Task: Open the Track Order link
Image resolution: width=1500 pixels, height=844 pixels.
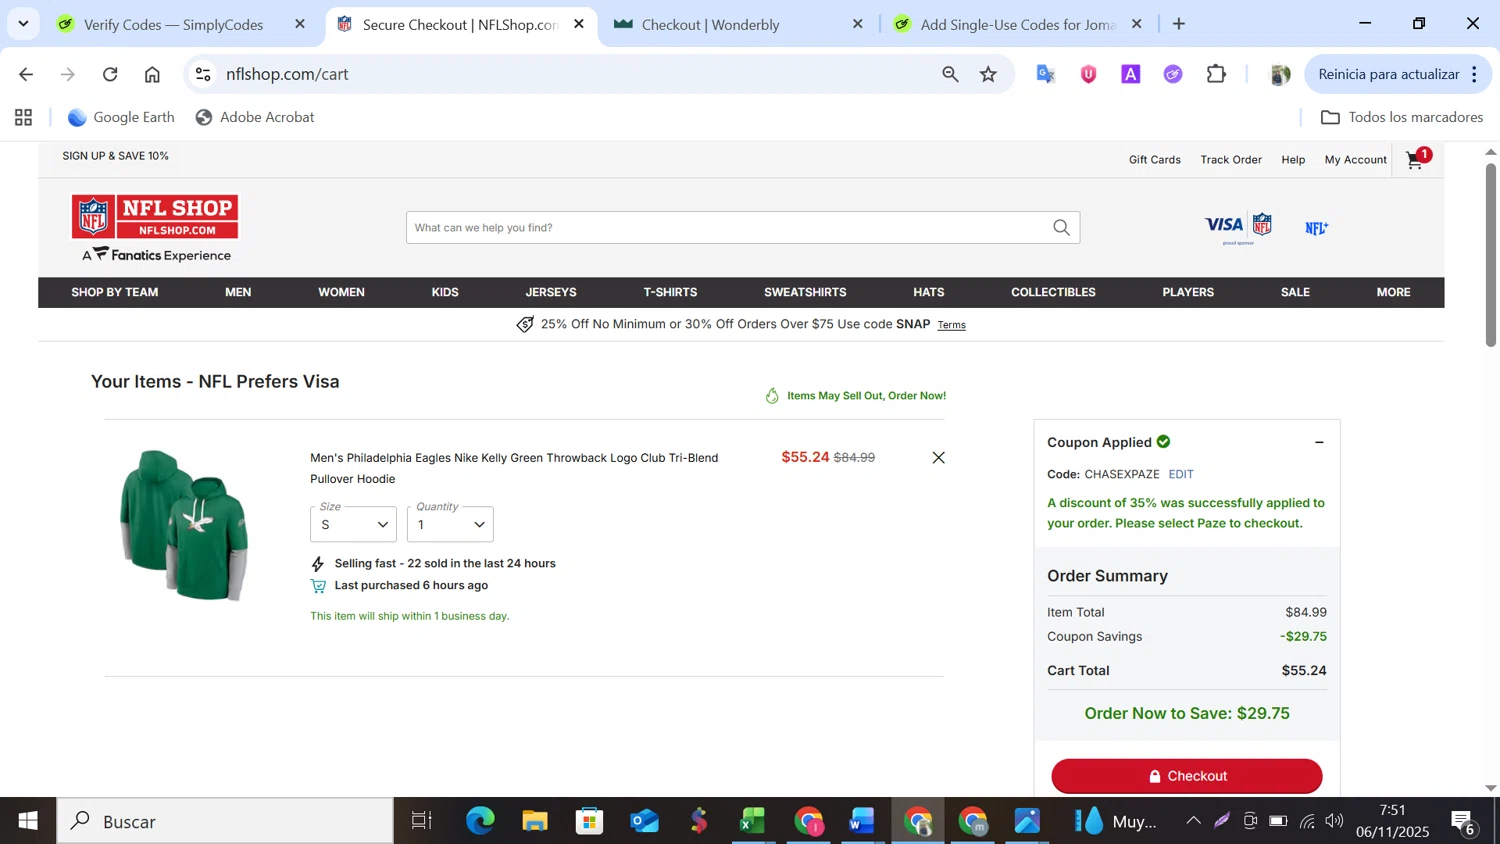Action: [x=1231, y=160]
